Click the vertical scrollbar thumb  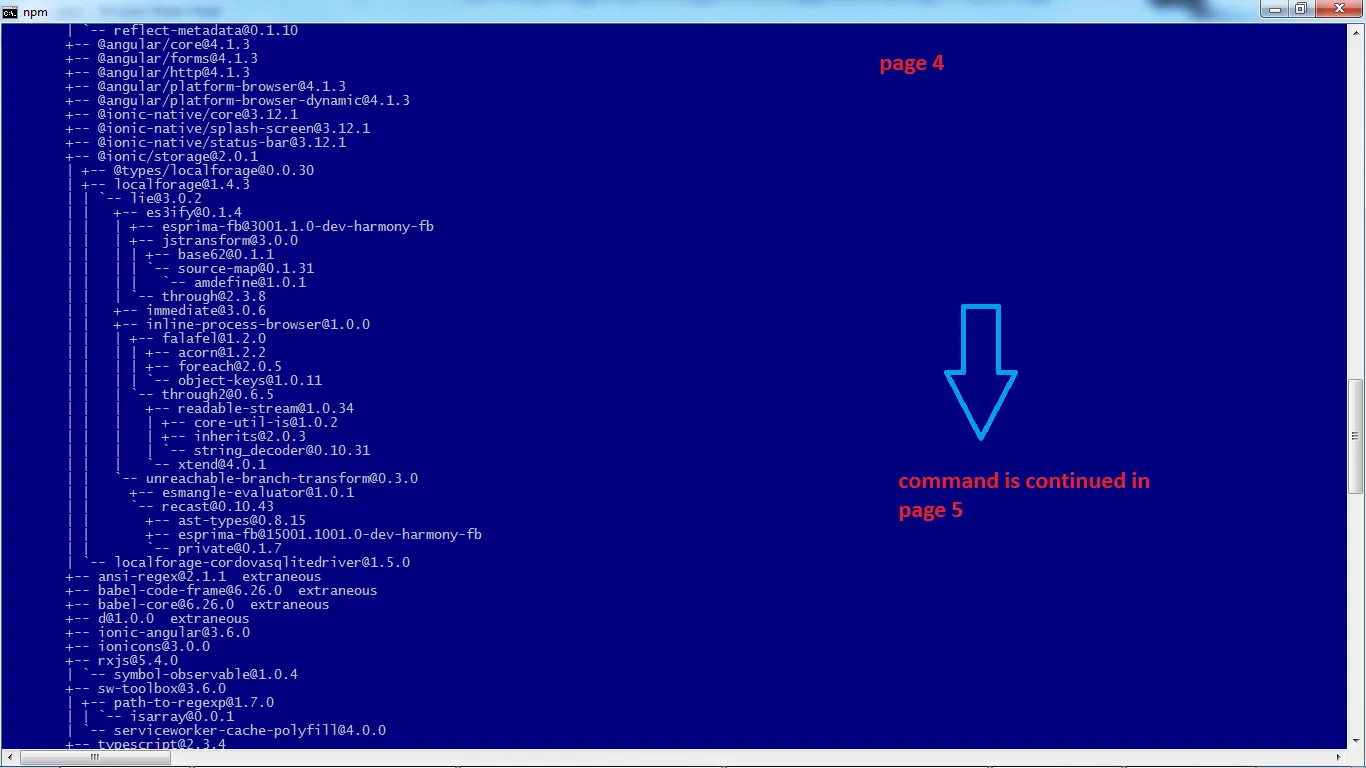point(1355,435)
